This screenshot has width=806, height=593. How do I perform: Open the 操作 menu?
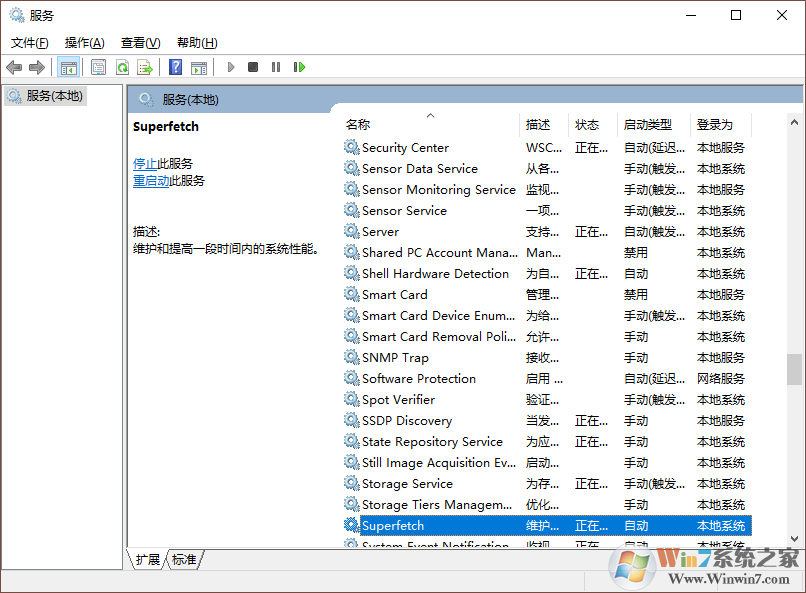[85, 42]
